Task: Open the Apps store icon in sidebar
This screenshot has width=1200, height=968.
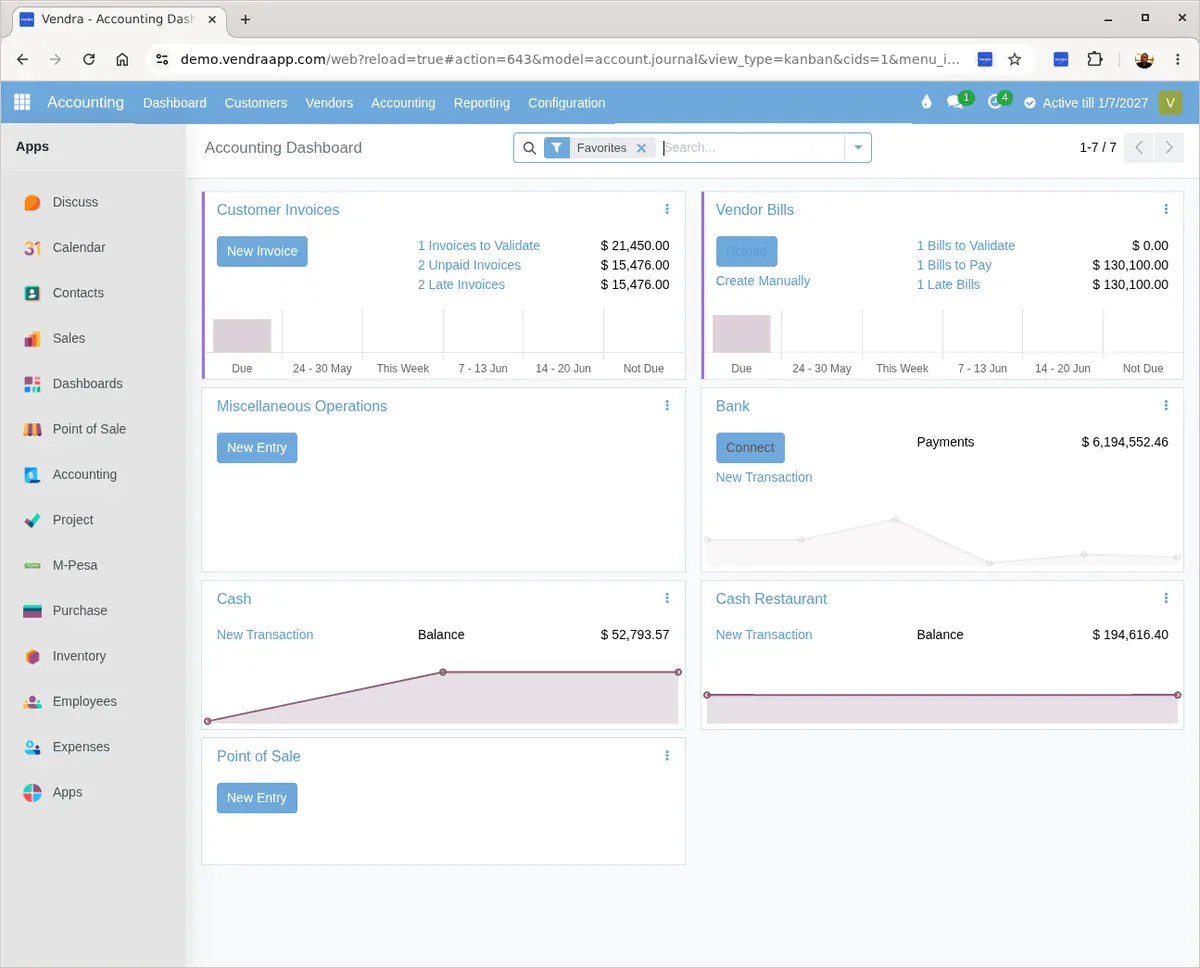Action: pyautogui.click(x=33, y=792)
